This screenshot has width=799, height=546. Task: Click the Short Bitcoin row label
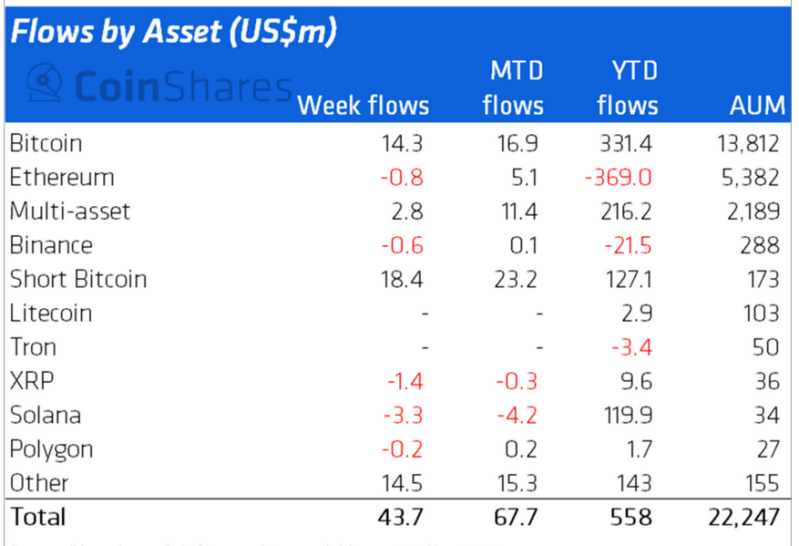pyautogui.click(x=78, y=279)
